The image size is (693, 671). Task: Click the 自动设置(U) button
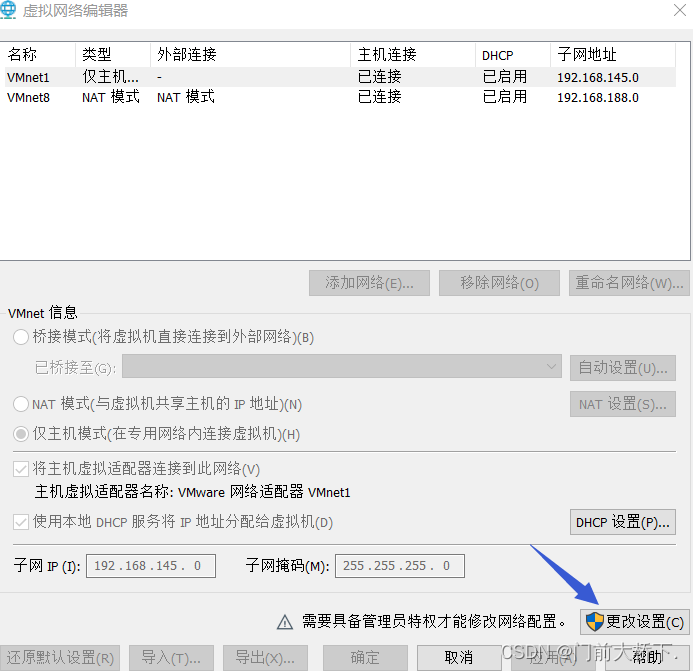tap(623, 367)
